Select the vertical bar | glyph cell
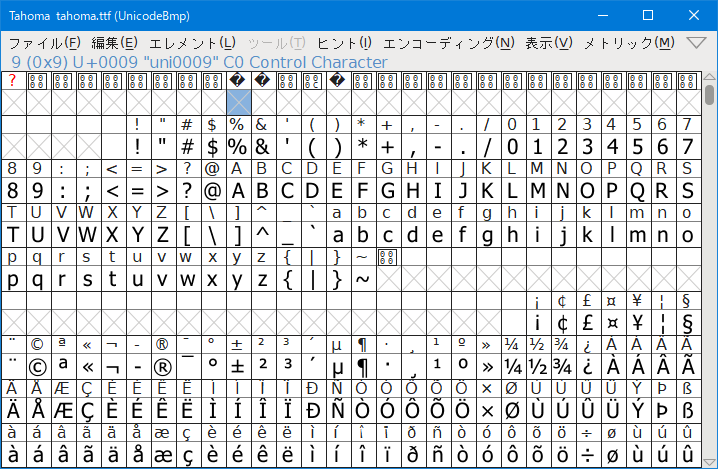Image resolution: width=718 pixels, height=469 pixels. point(312,279)
